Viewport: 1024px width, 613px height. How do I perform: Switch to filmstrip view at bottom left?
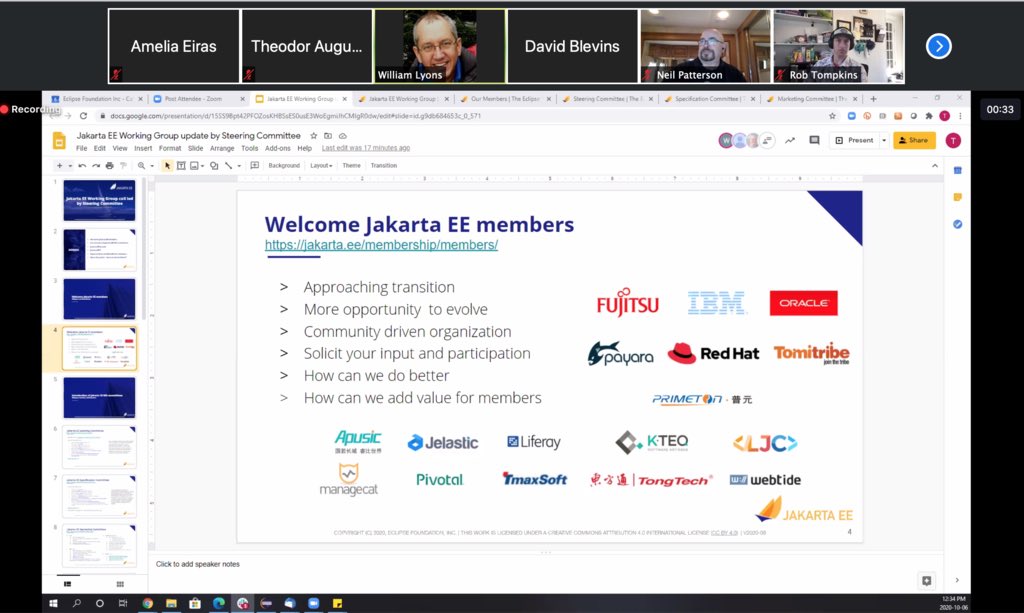67,584
